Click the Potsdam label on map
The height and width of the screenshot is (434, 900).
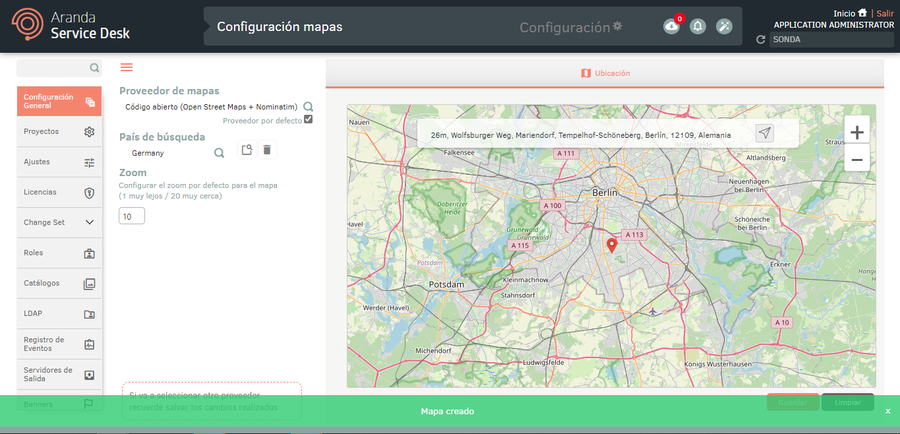[x=446, y=284]
